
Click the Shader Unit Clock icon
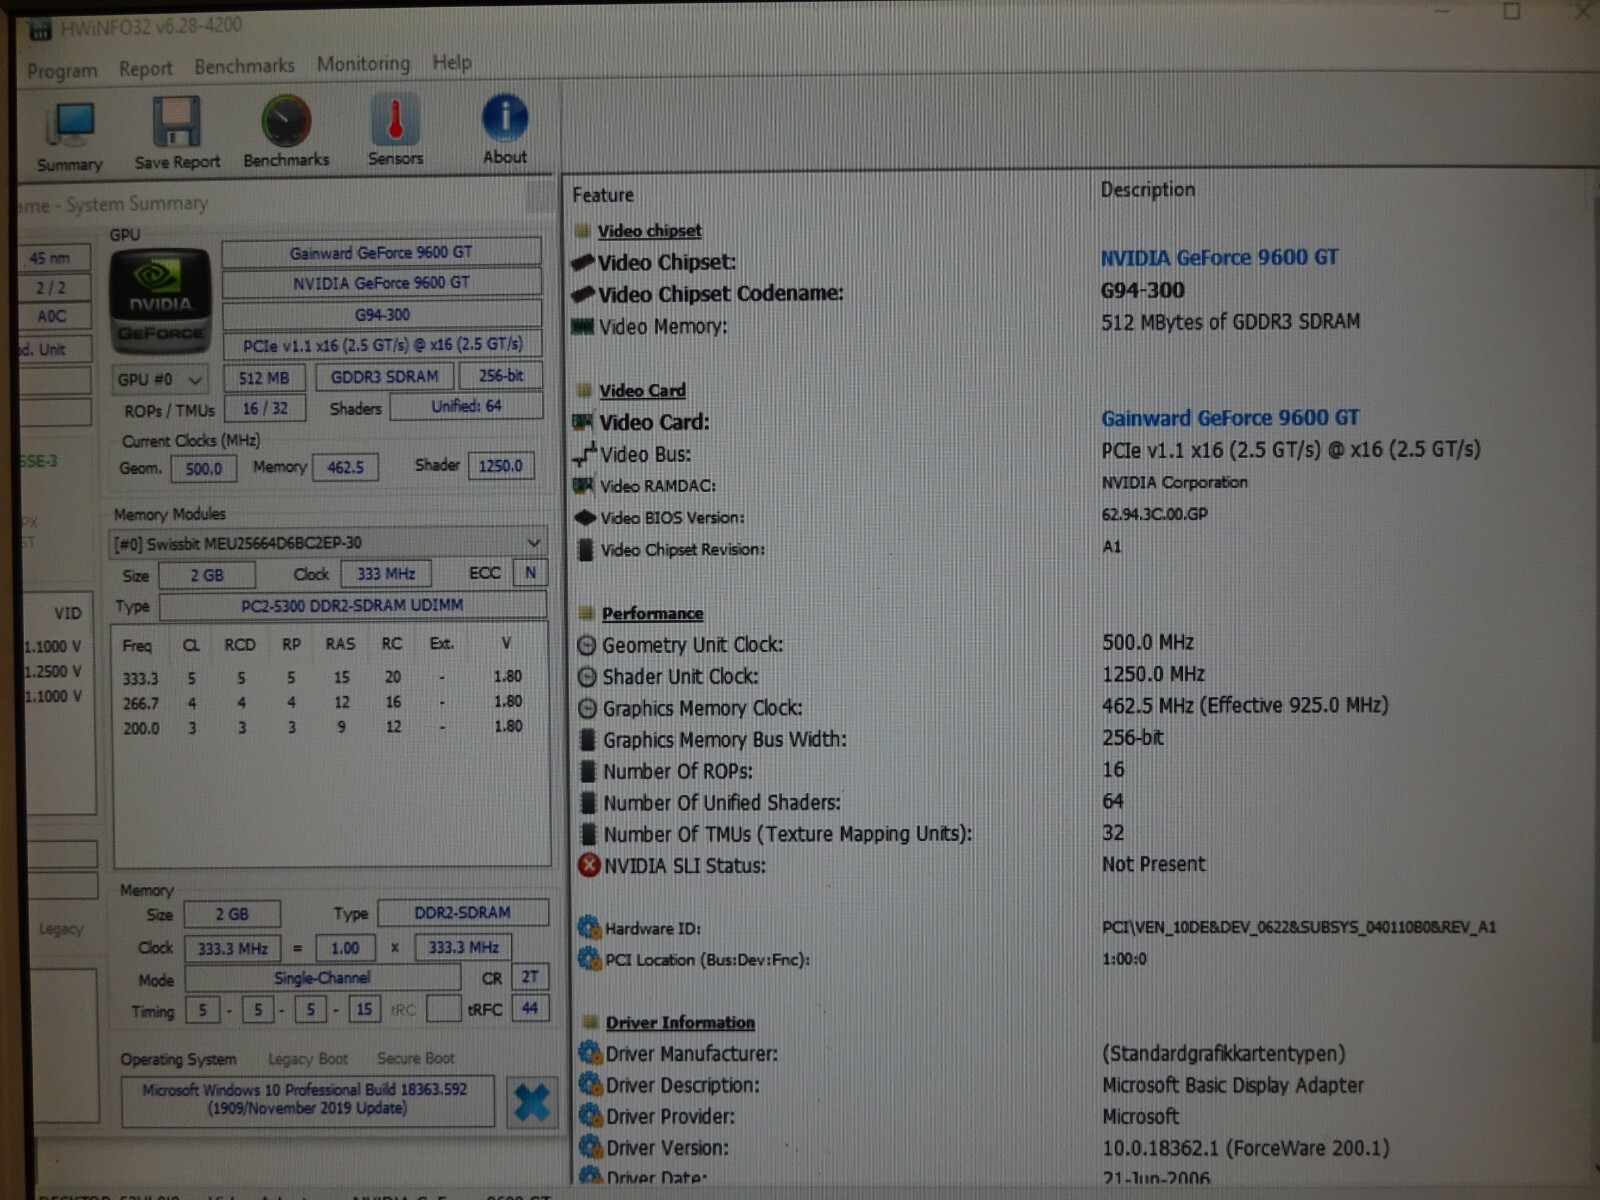(587, 677)
